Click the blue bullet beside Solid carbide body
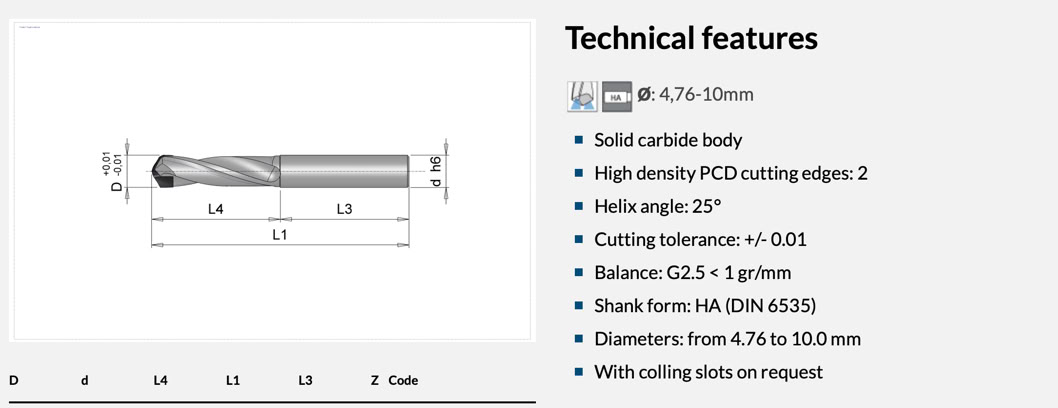Viewport: 1058px width, 408px height. click(x=579, y=140)
